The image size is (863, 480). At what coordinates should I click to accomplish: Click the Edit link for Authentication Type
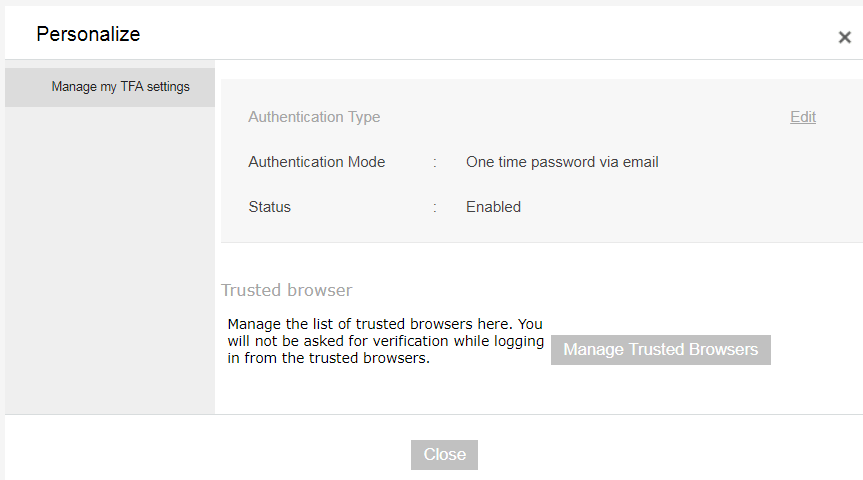[x=802, y=117]
